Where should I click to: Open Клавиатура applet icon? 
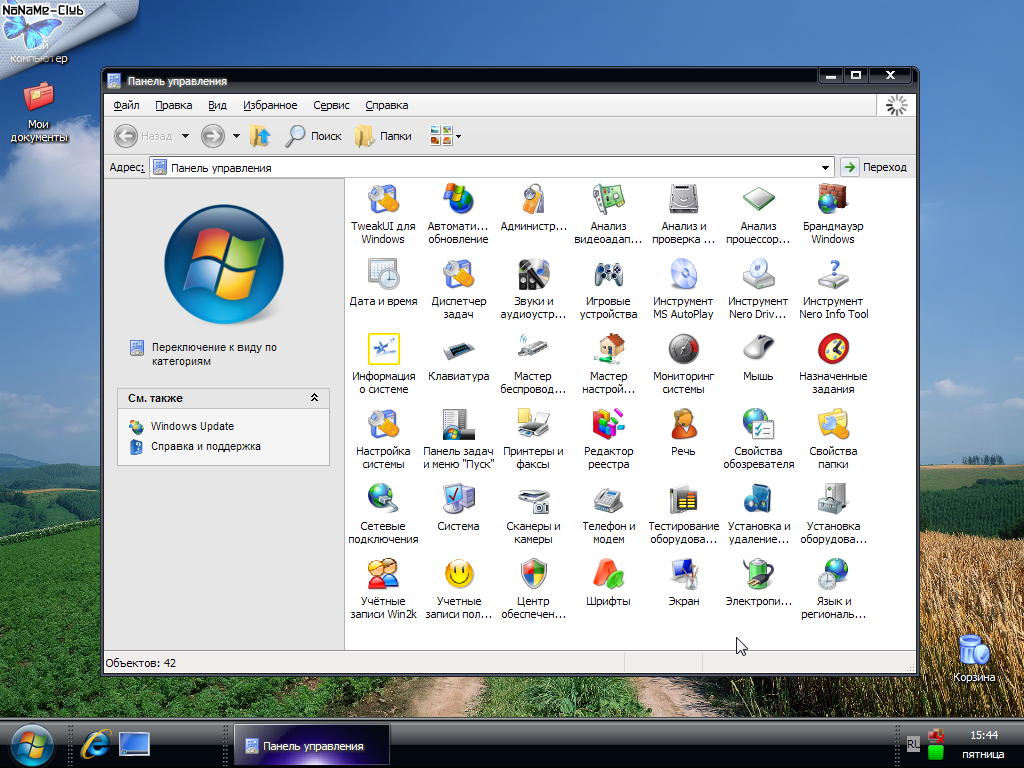(458, 358)
